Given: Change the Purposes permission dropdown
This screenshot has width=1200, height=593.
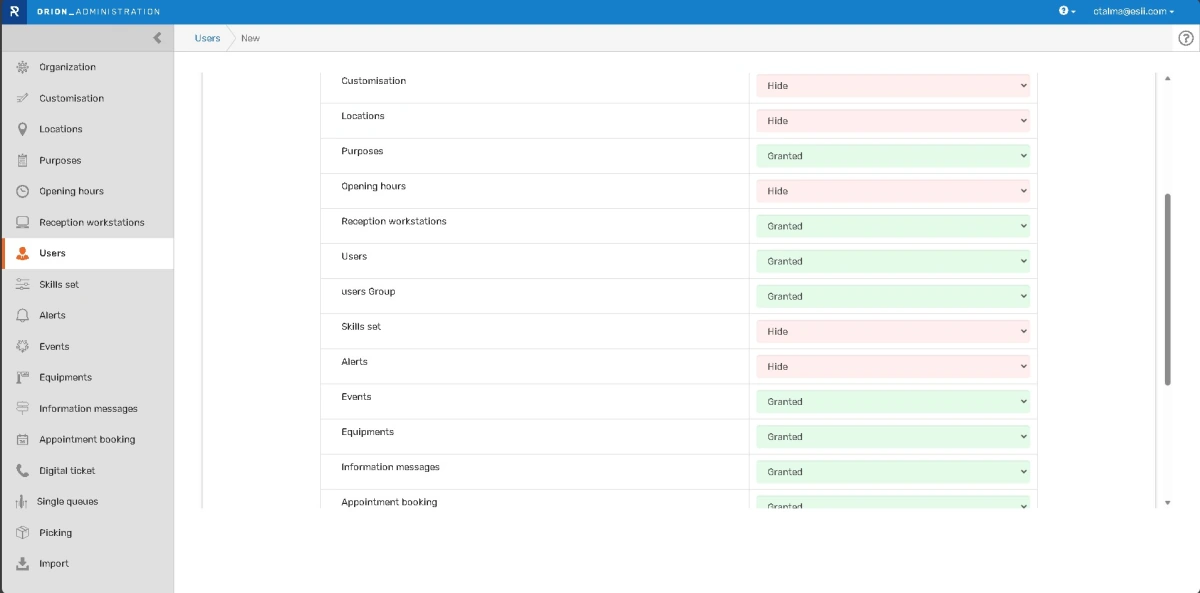Looking at the screenshot, I should 892,156.
